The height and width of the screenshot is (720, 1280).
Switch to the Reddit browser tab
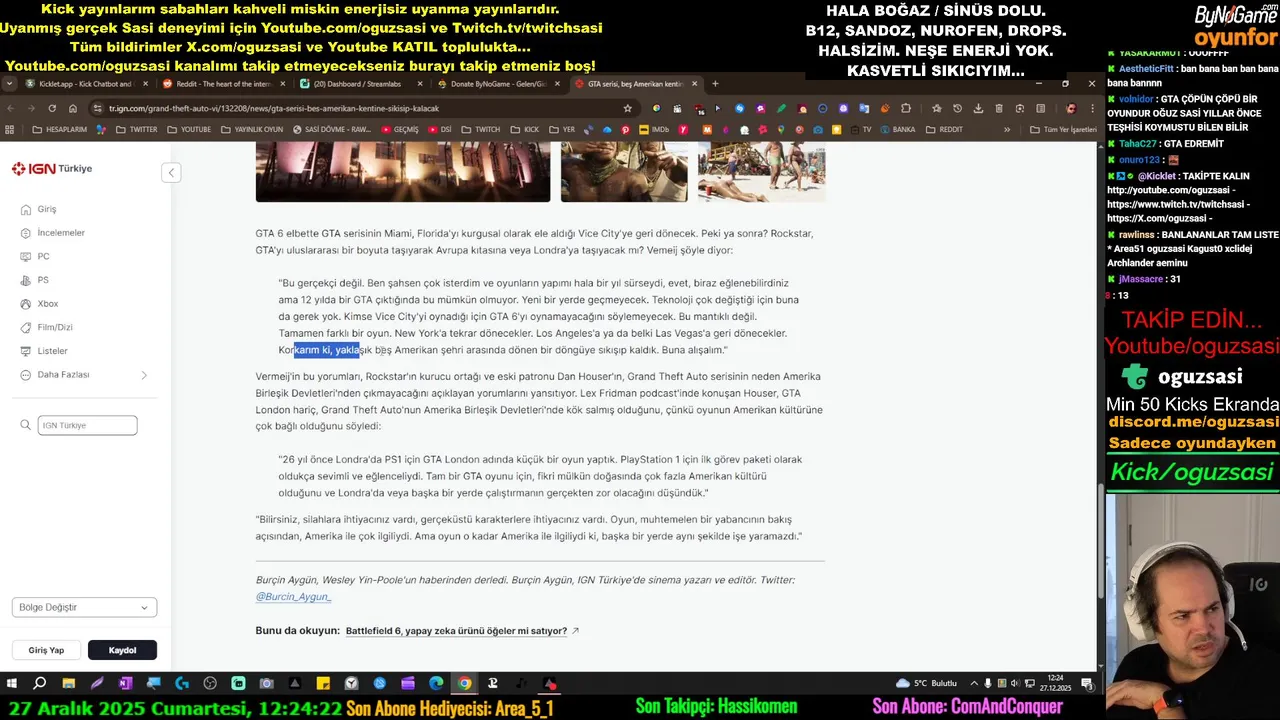(224, 84)
